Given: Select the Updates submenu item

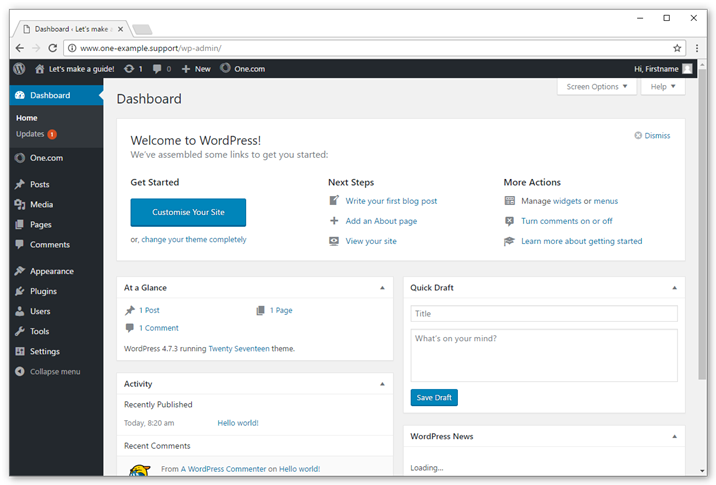Looking at the screenshot, I should (36, 134).
